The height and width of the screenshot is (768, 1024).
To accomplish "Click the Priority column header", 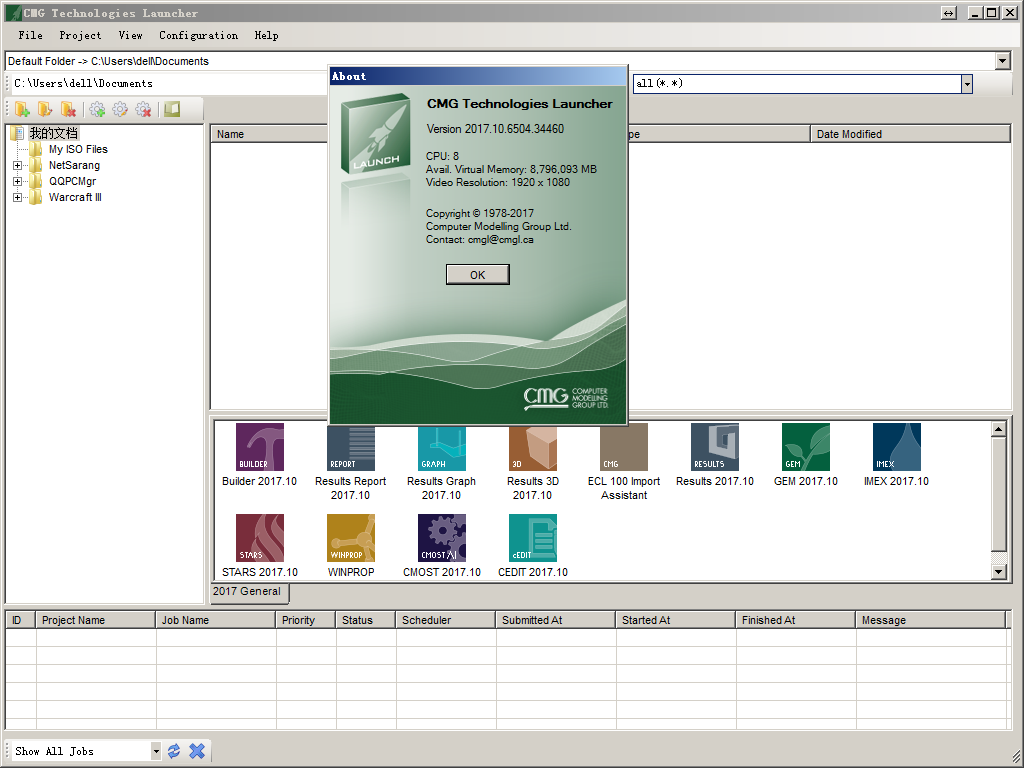I will point(306,620).
